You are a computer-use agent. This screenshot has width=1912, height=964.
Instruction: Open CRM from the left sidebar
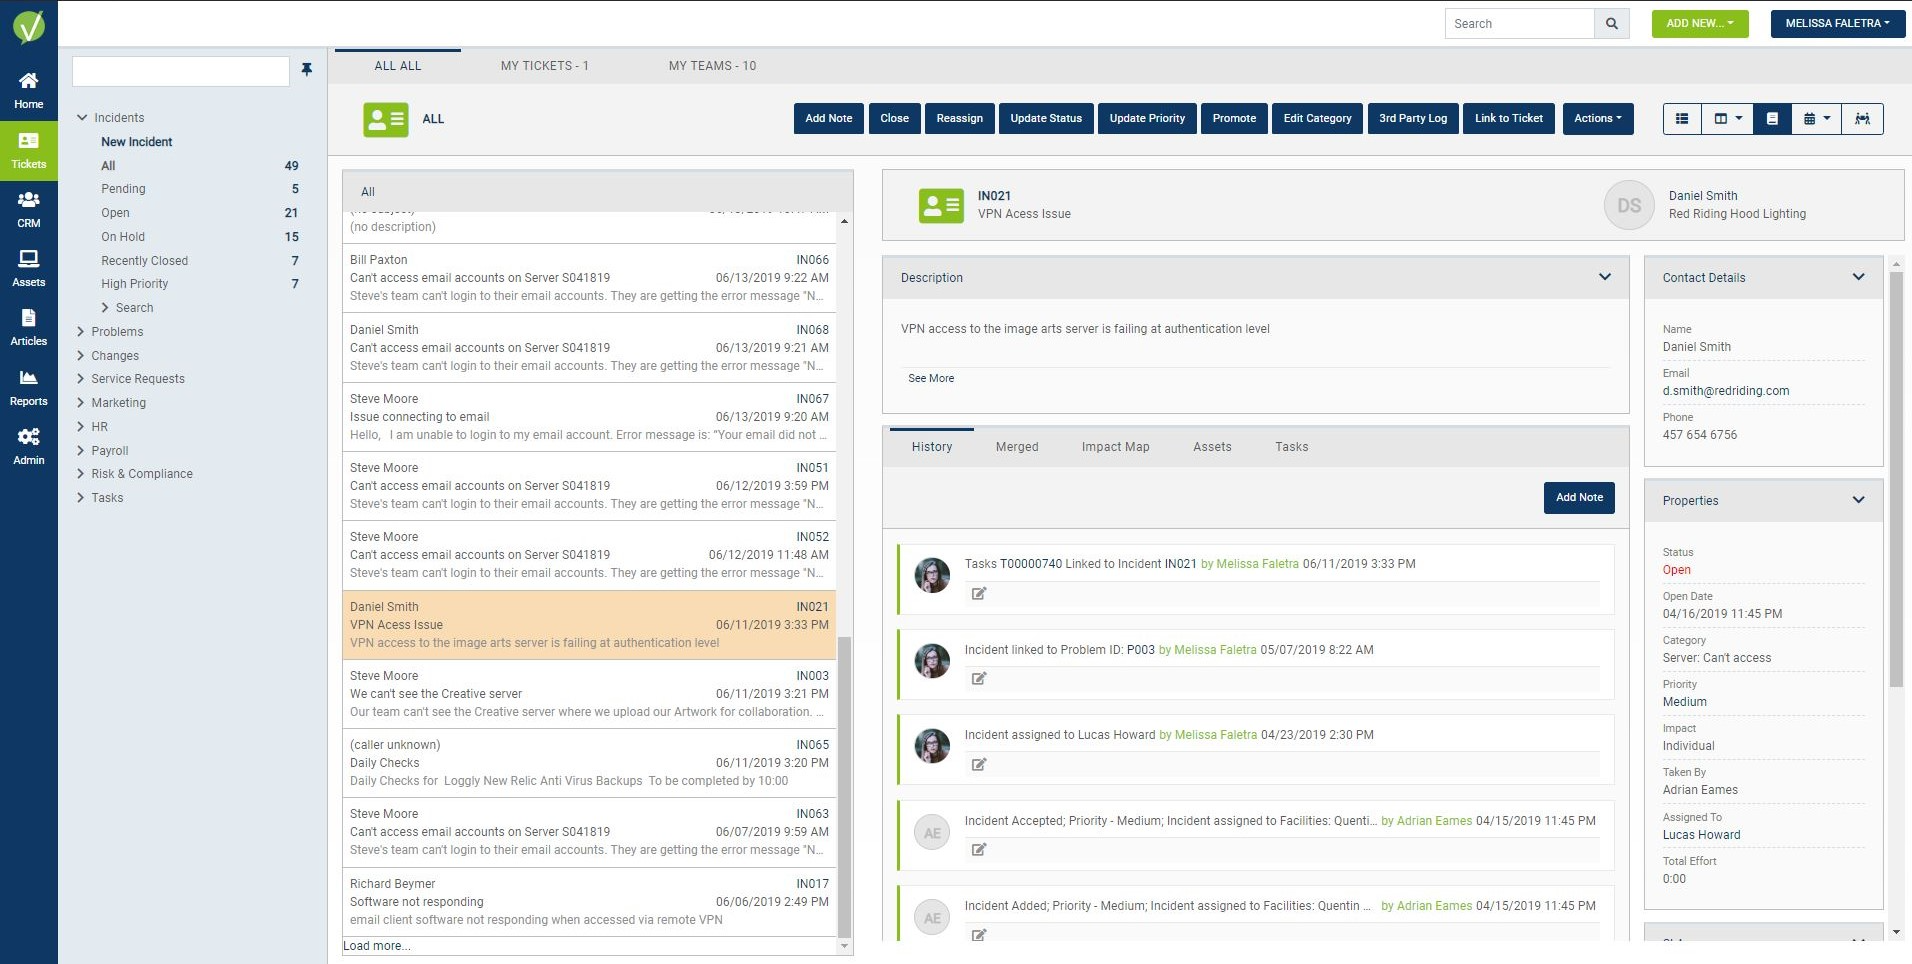point(29,209)
